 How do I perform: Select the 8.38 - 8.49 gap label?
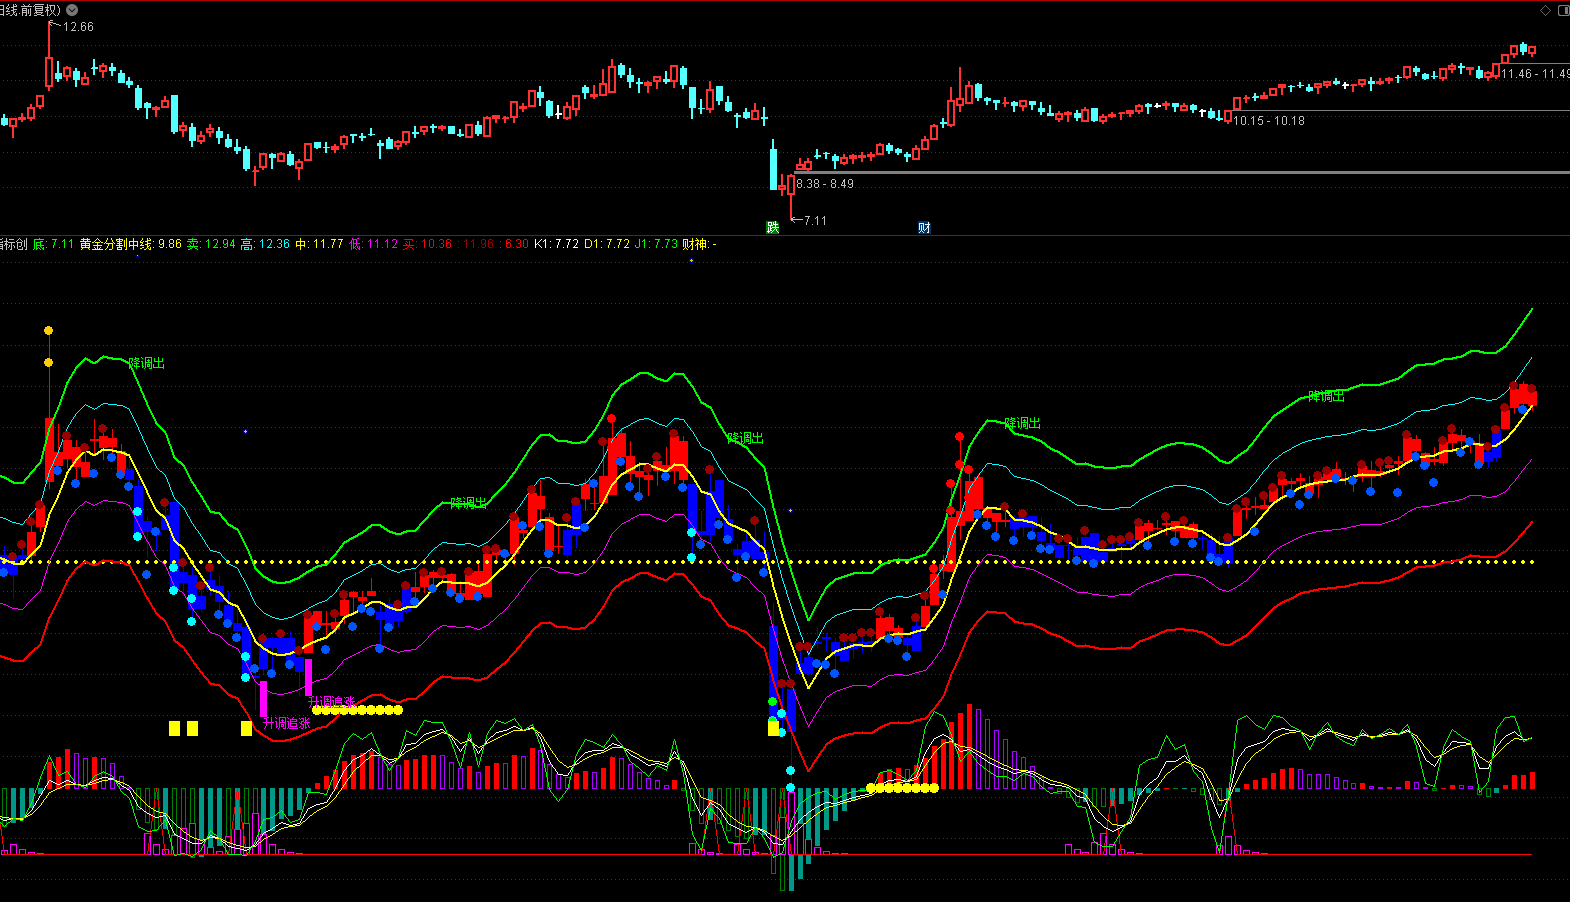(x=825, y=184)
